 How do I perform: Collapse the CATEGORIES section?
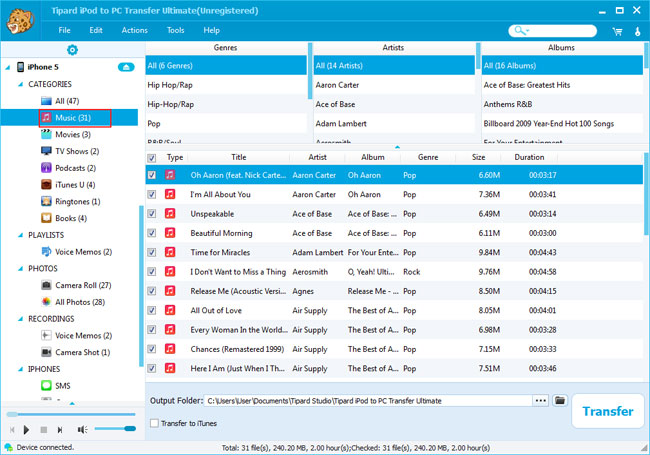point(20,84)
